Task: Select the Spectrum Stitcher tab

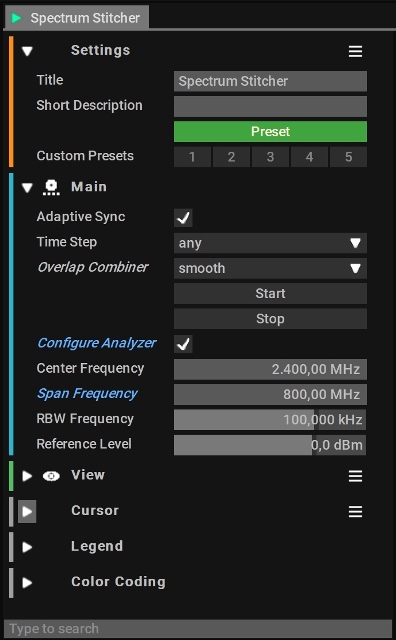Action: [x=77, y=18]
